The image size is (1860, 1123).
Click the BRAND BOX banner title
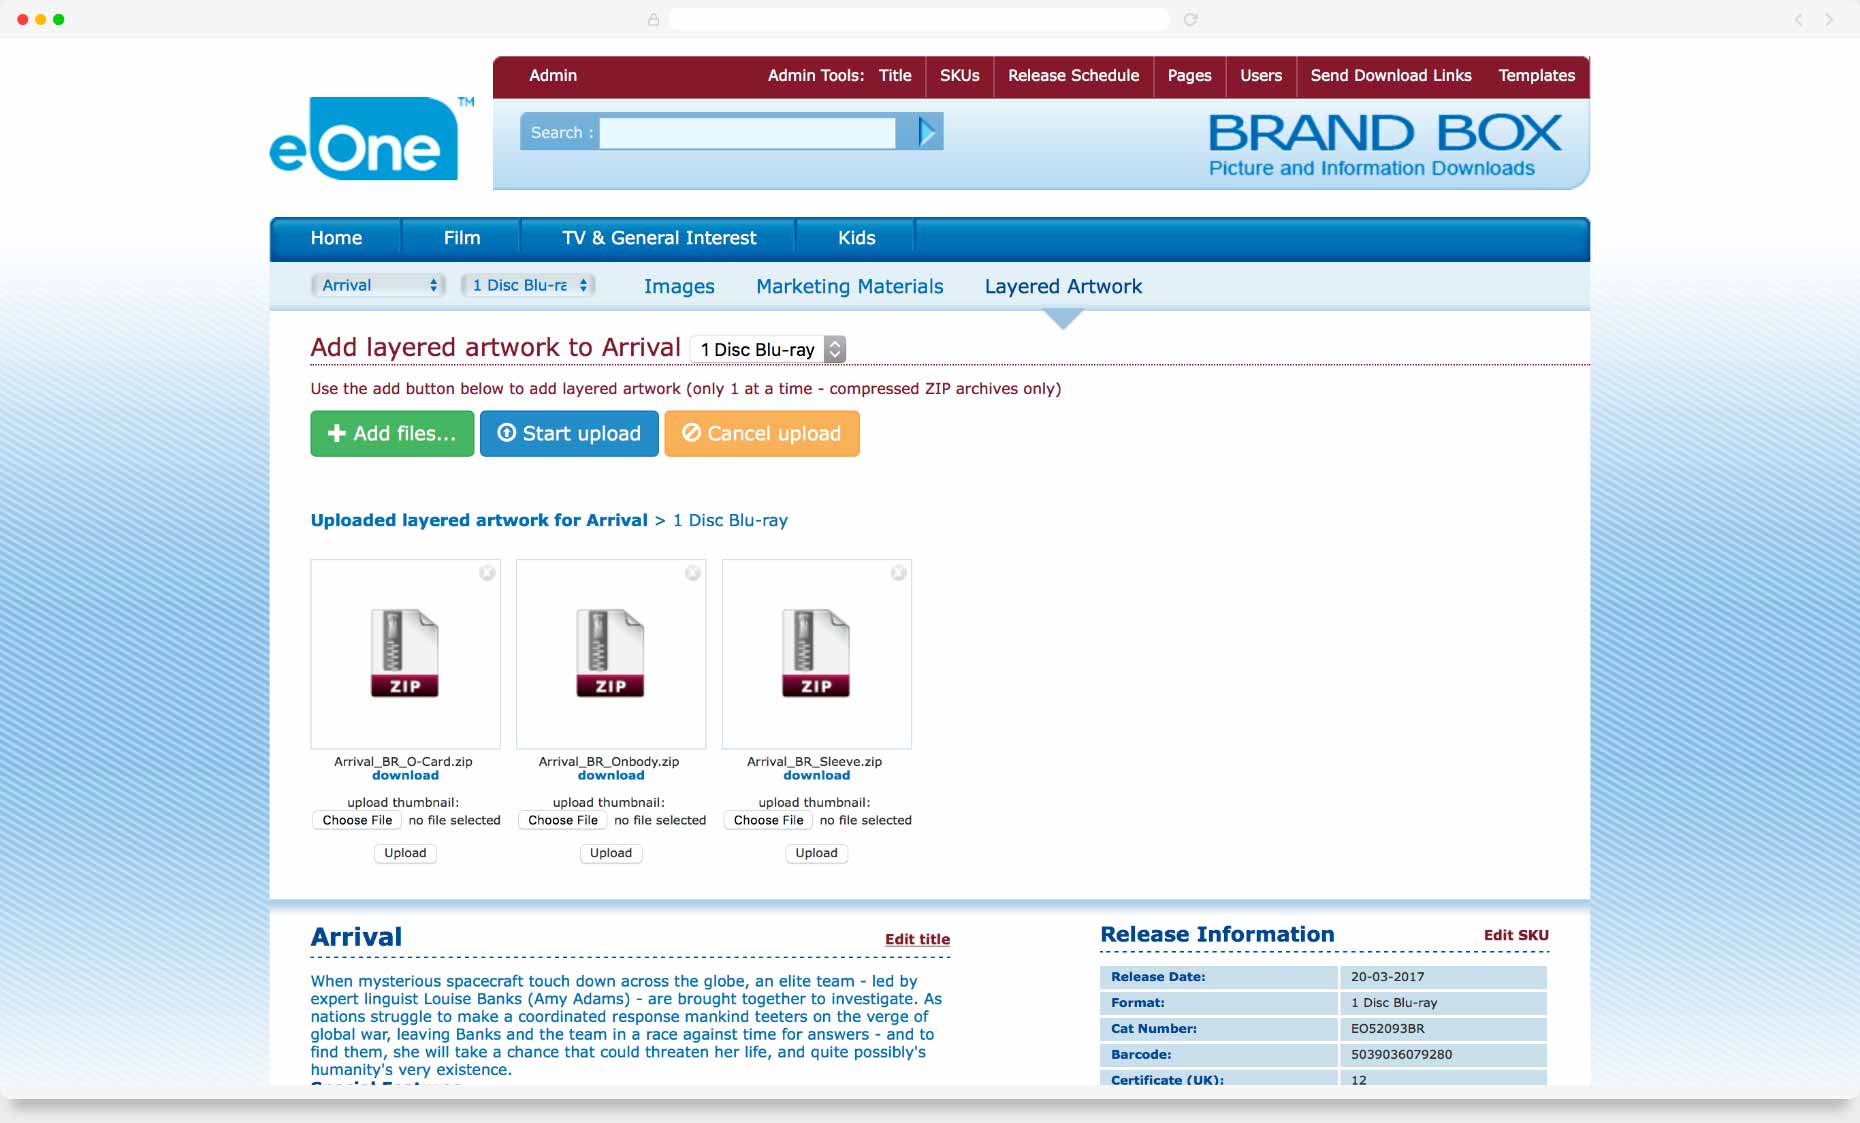point(1385,133)
